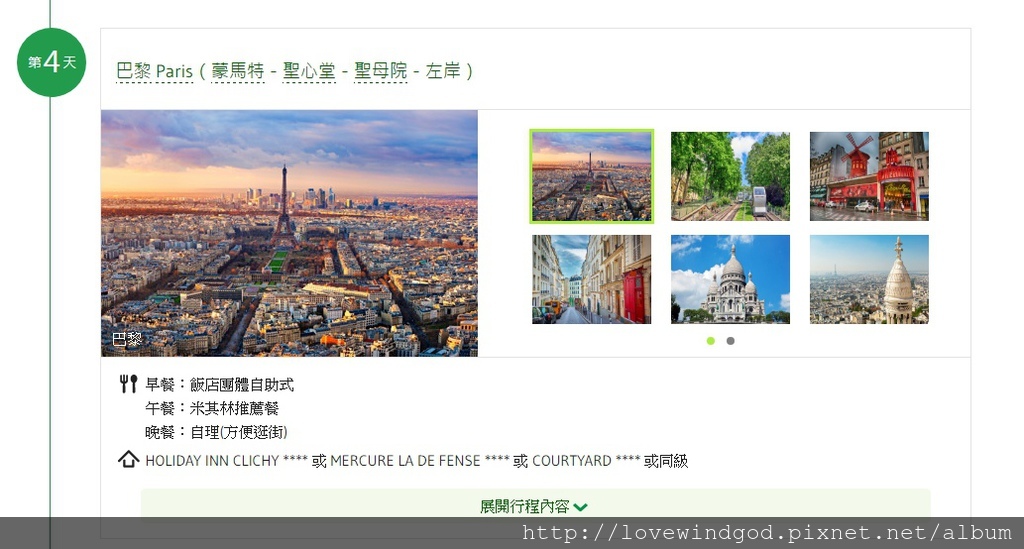Switch to first gallery page dot

[711, 341]
